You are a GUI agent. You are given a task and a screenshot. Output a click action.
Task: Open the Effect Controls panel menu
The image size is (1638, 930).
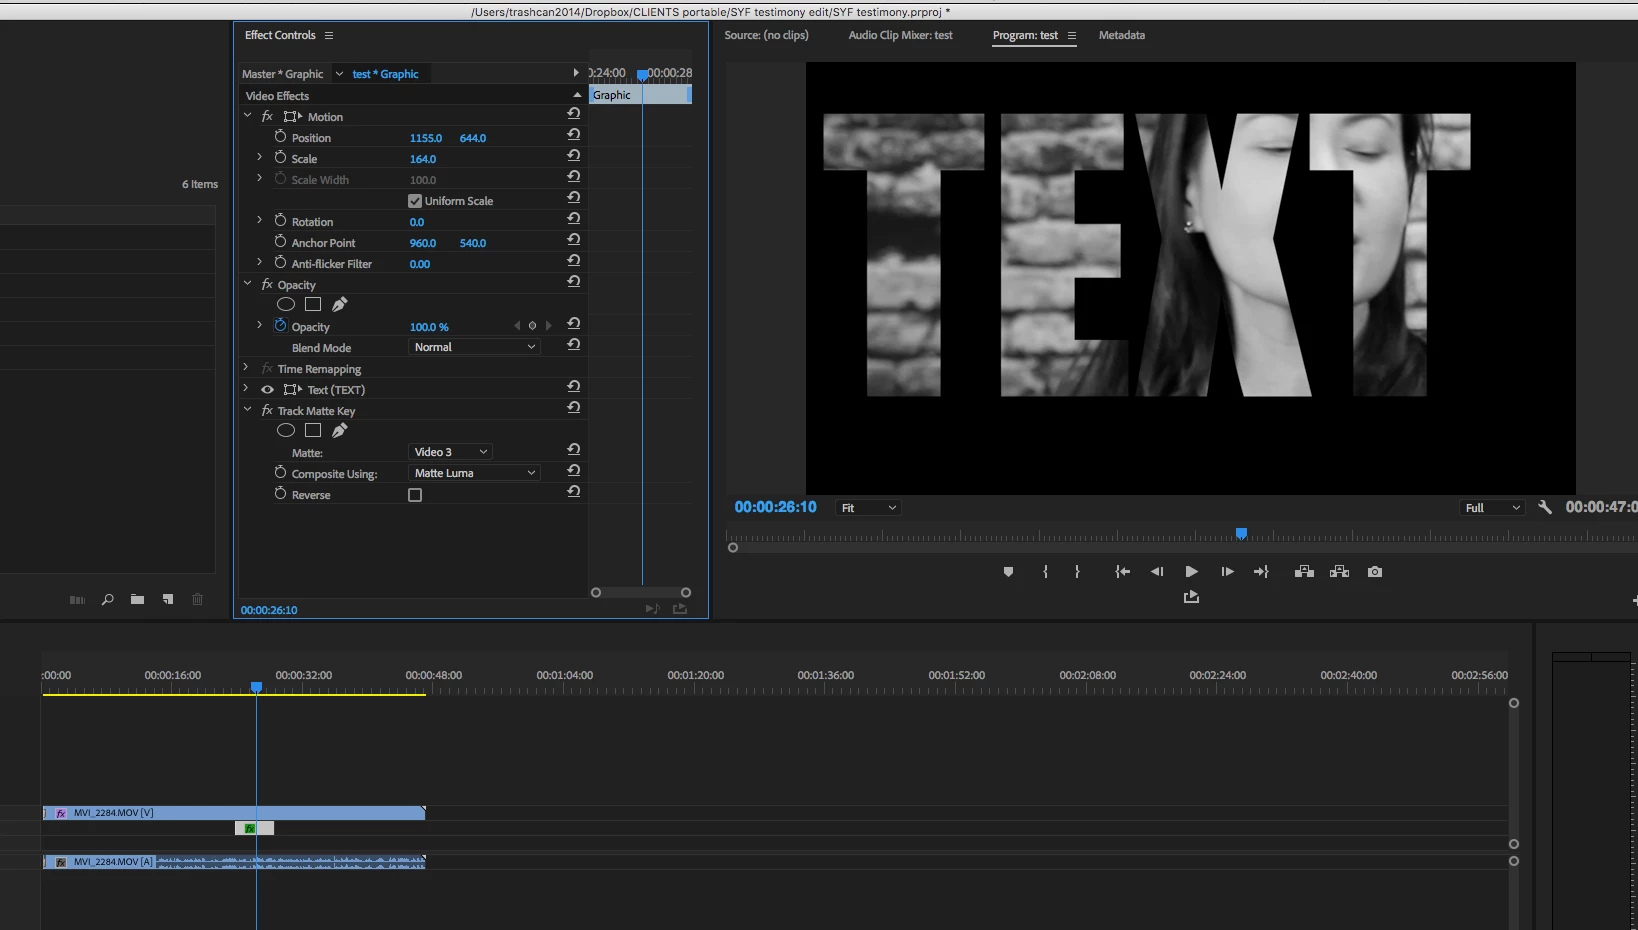pyautogui.click(x=329, y=36)
